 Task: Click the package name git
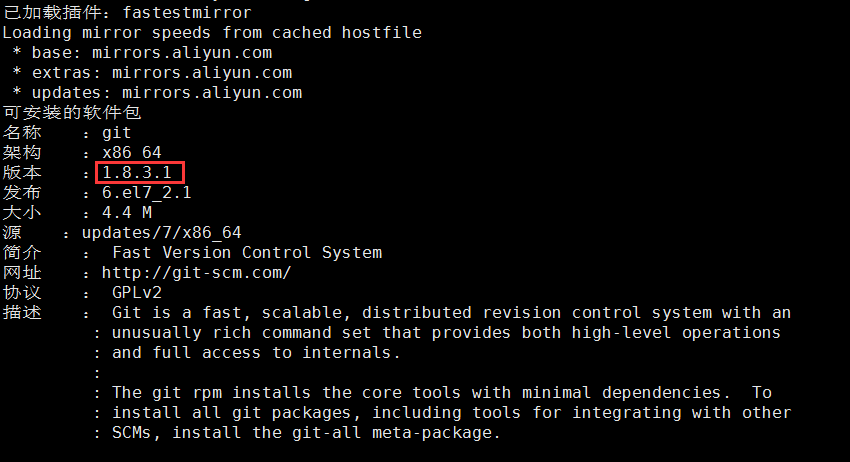pyautogui.click(x=117, y=133)
